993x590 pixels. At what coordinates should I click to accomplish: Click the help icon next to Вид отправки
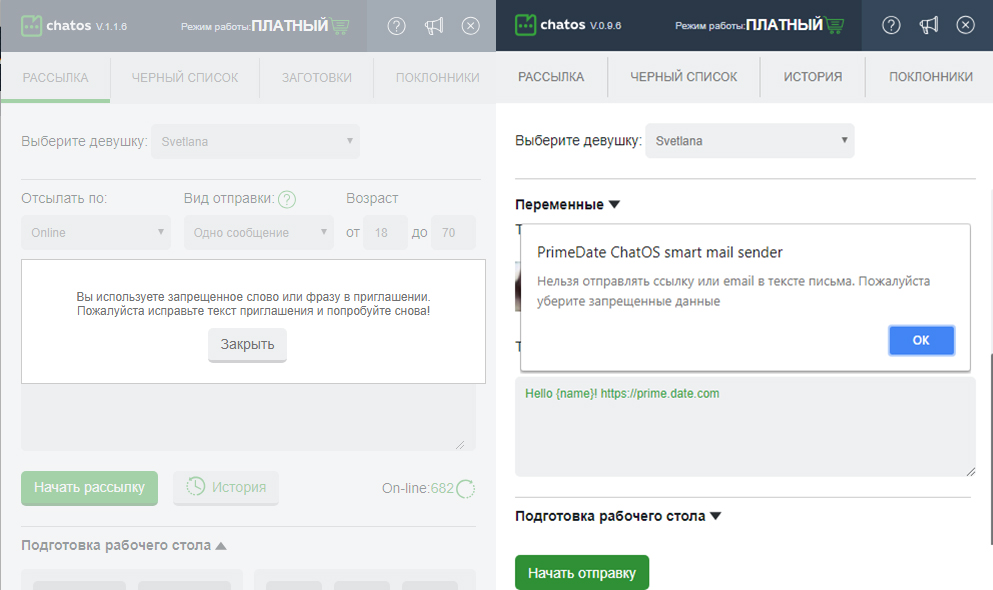[x=287, y=199]
